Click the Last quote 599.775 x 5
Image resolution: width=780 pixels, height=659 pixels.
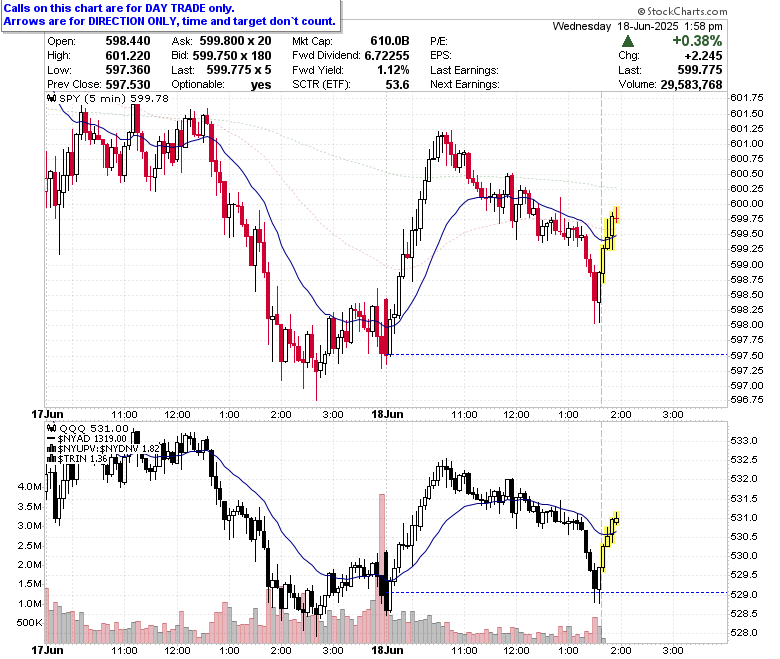(x=239, y=70)
